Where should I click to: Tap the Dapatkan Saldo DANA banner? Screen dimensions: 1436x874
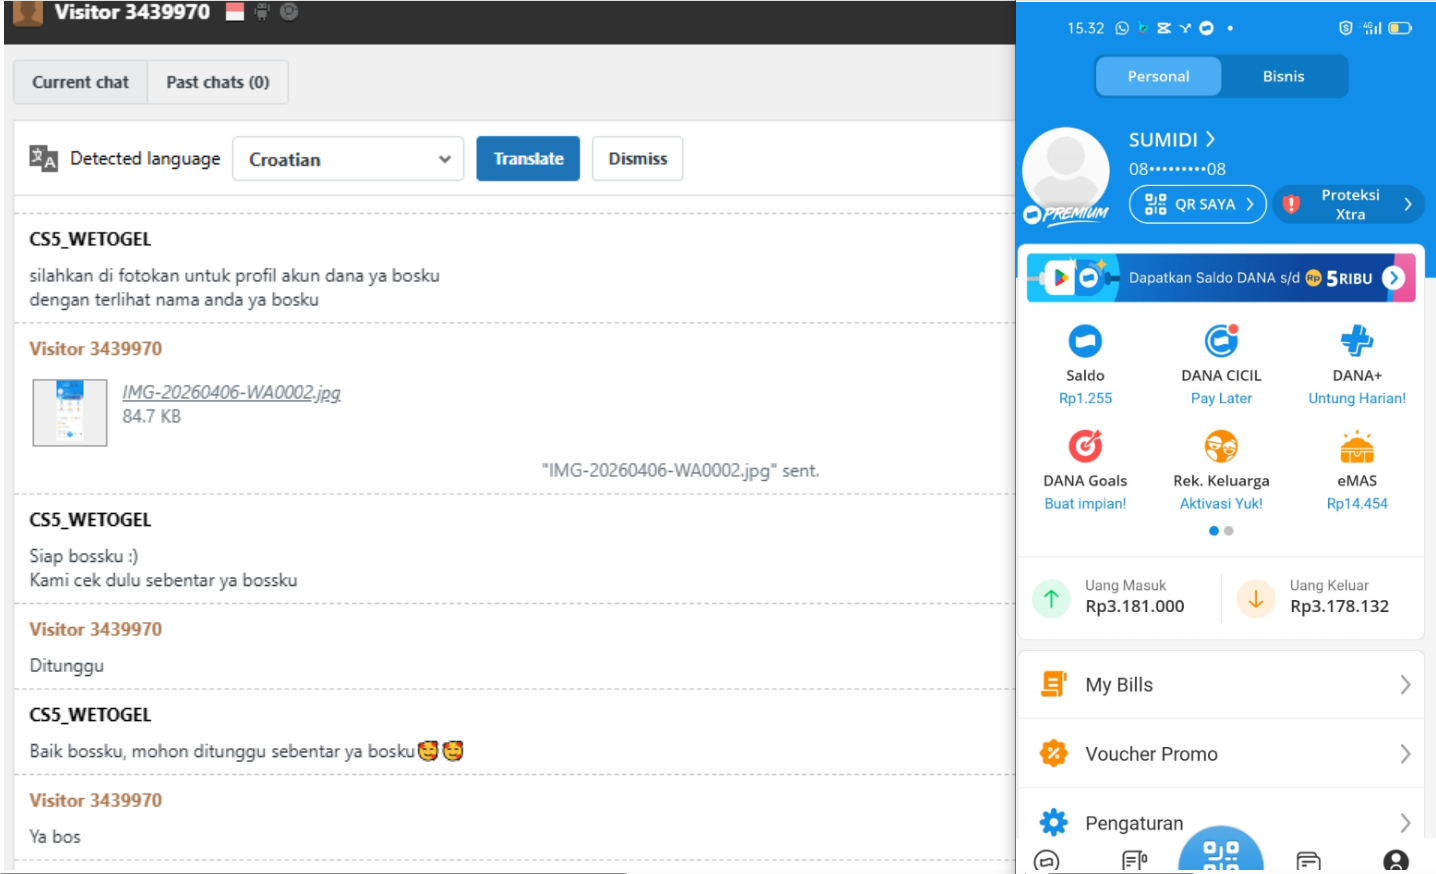pos(1221,278)
